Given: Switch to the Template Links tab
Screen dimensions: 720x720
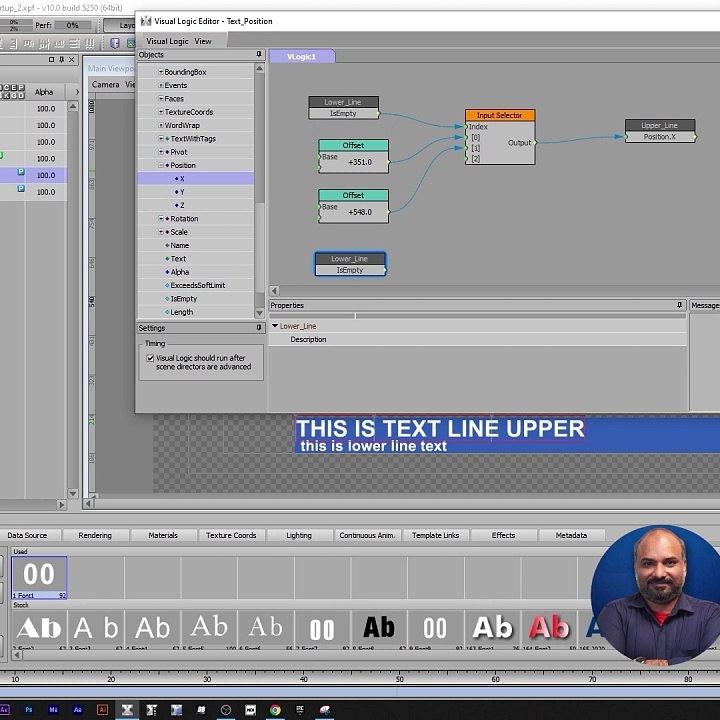Looking at the screenshot, I should pos(435,535).
